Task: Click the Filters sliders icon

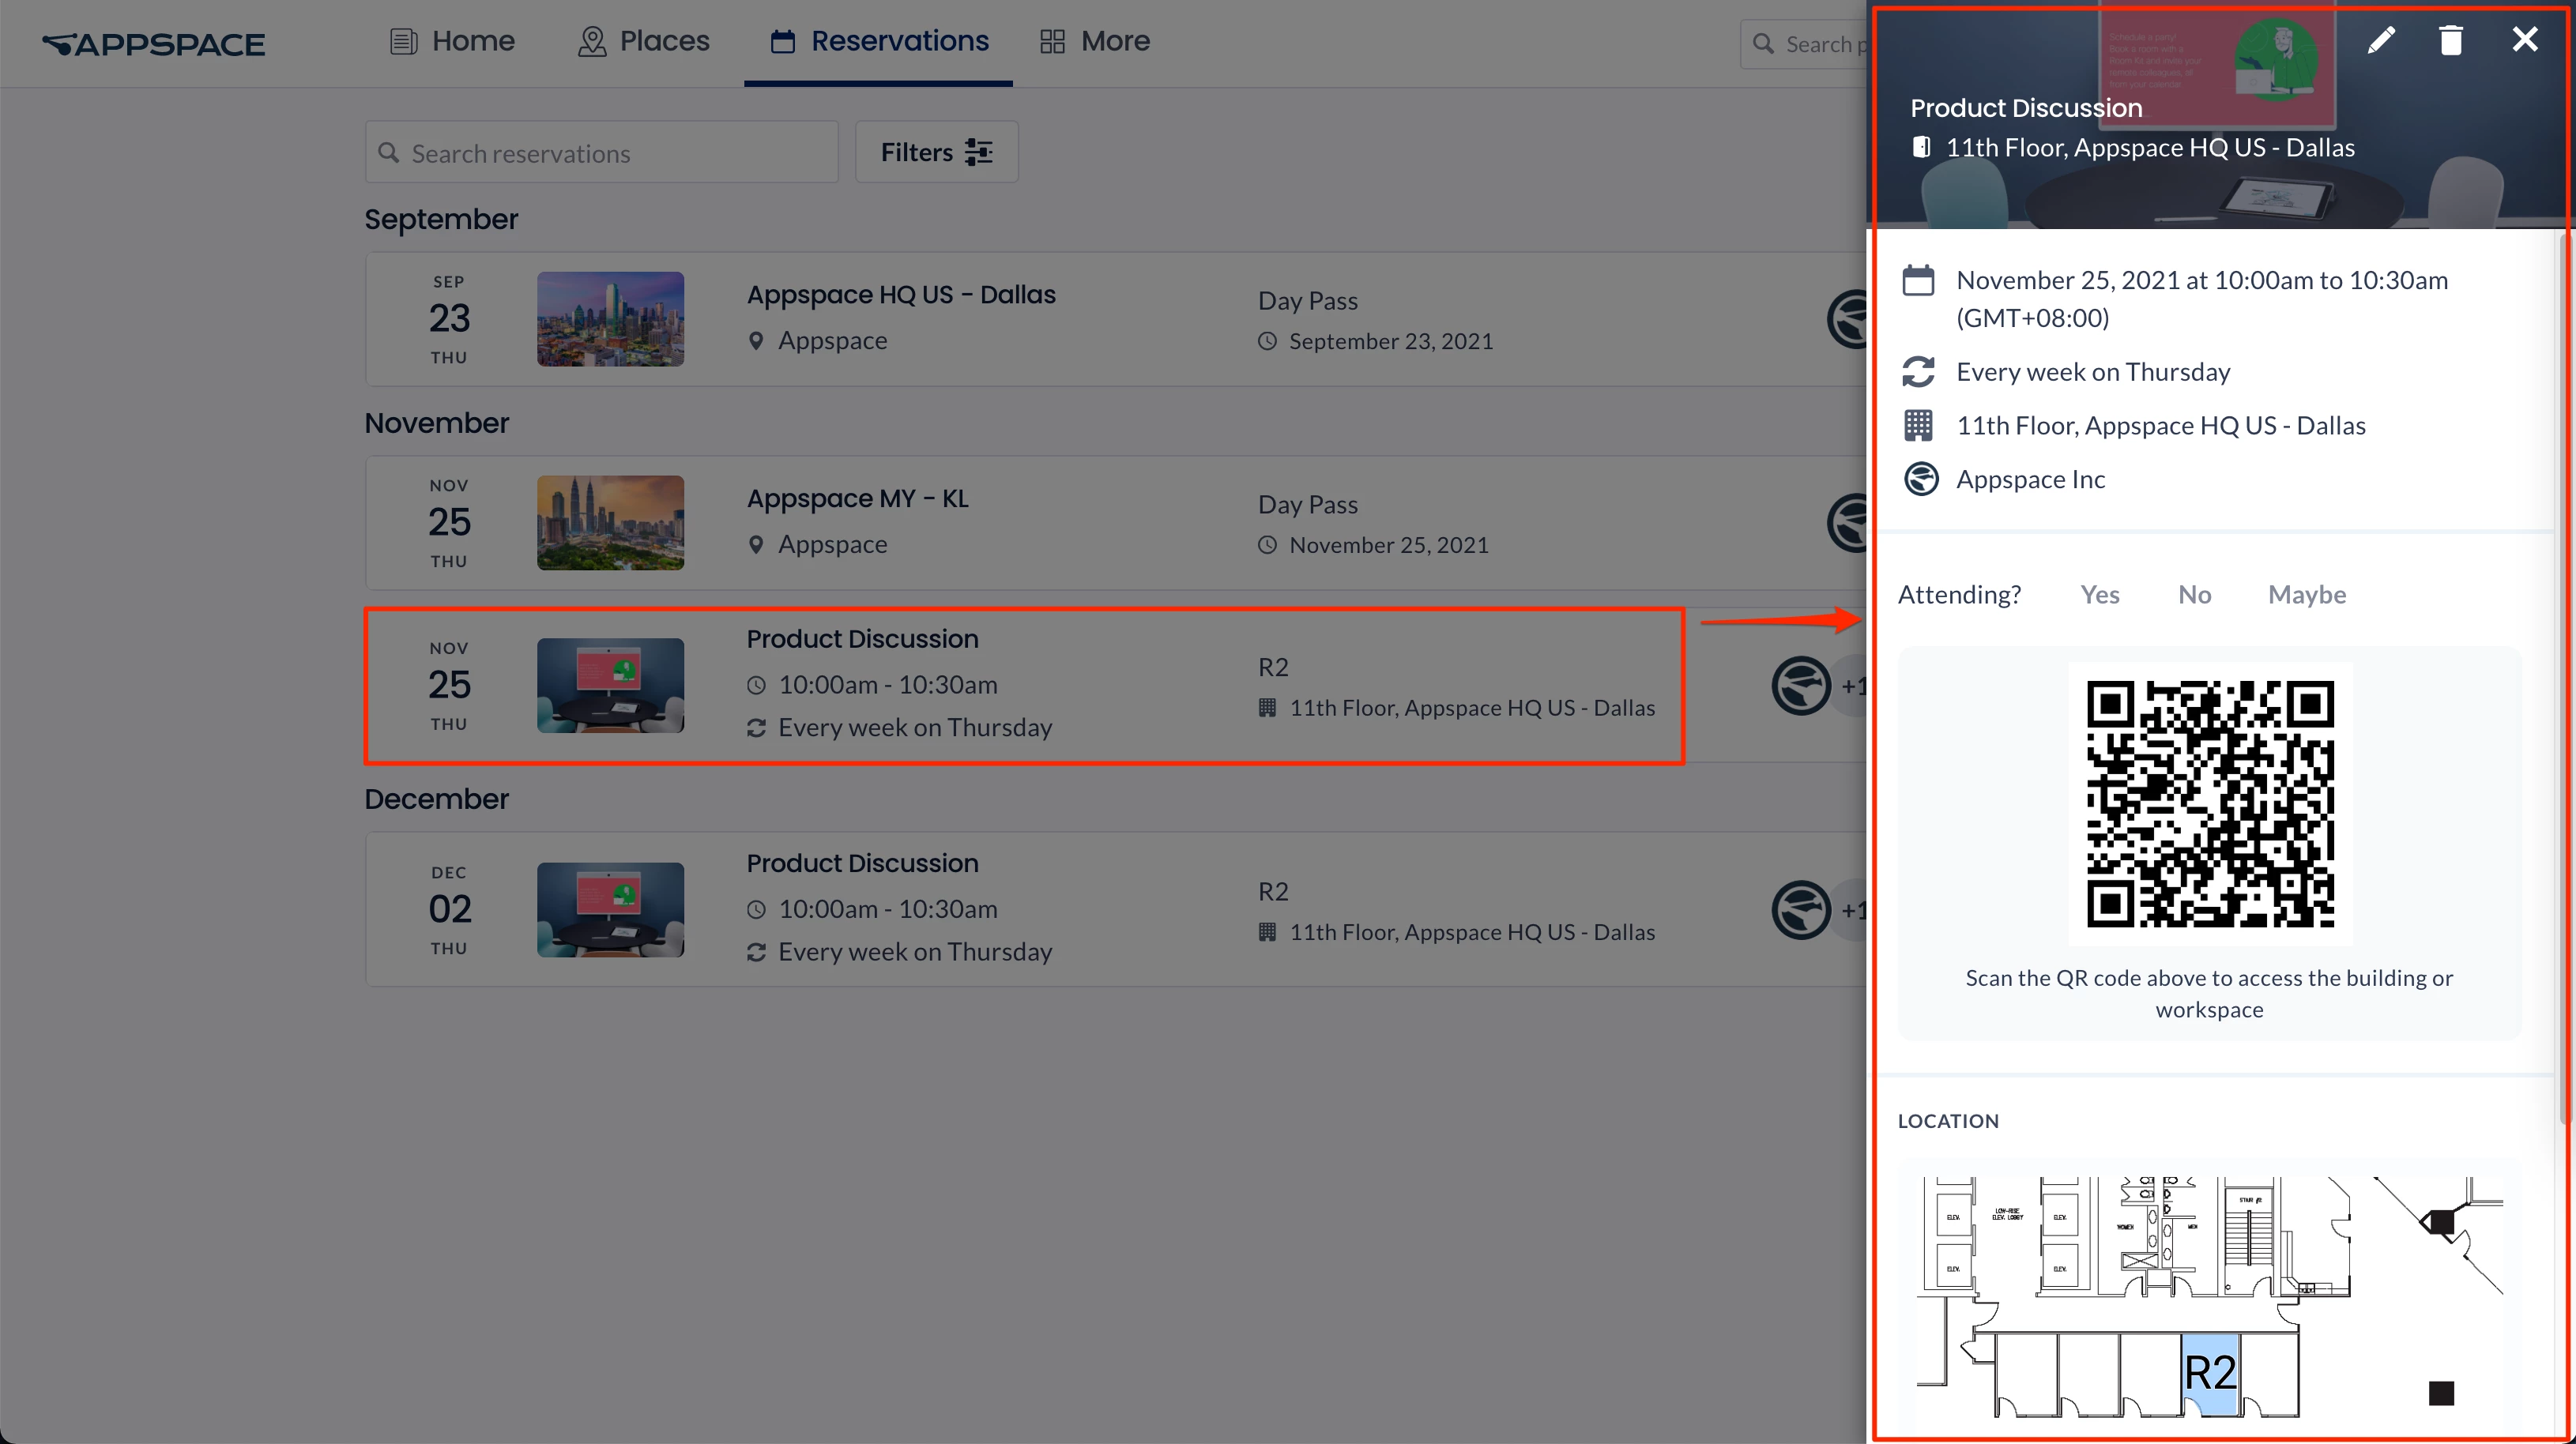Action: (x=978, y=152)
